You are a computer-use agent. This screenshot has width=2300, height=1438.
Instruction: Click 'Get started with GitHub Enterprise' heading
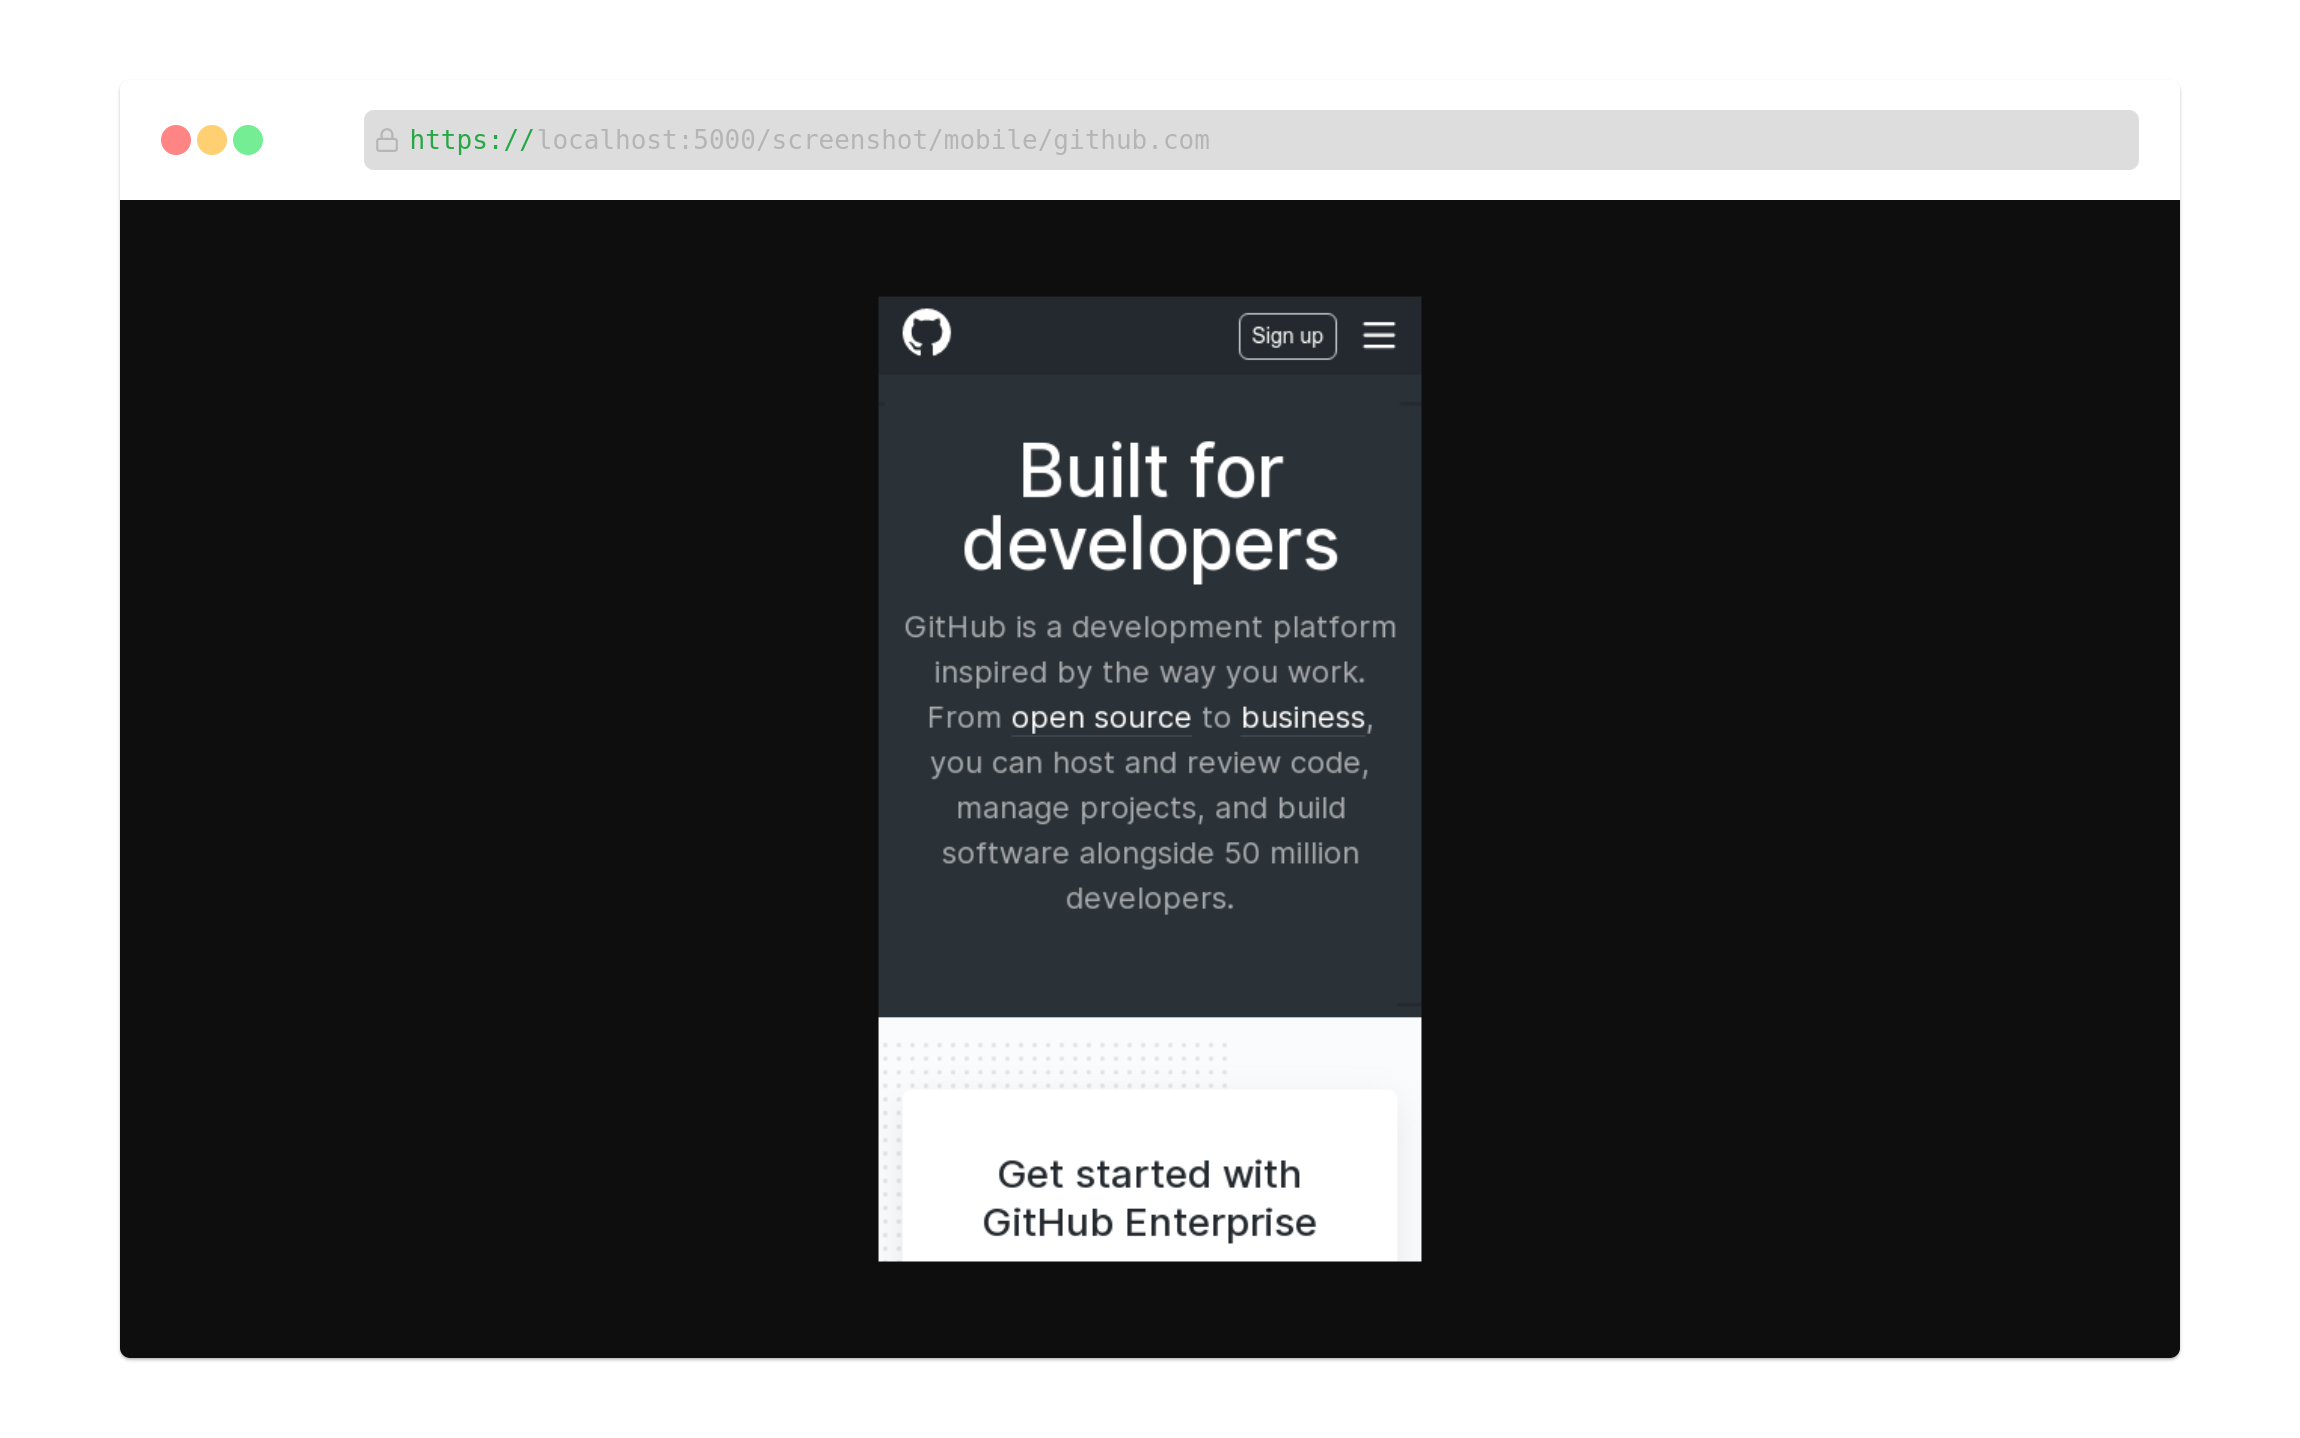coord(1149,1198)
